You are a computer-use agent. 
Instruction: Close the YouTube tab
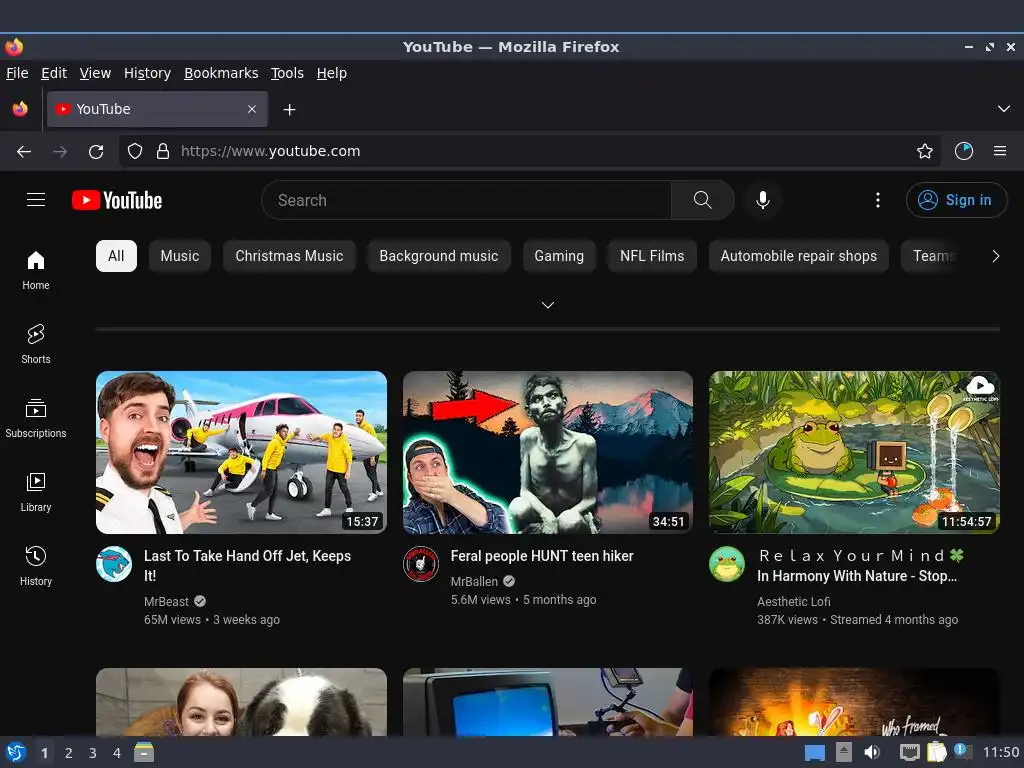tap(251, 109)
